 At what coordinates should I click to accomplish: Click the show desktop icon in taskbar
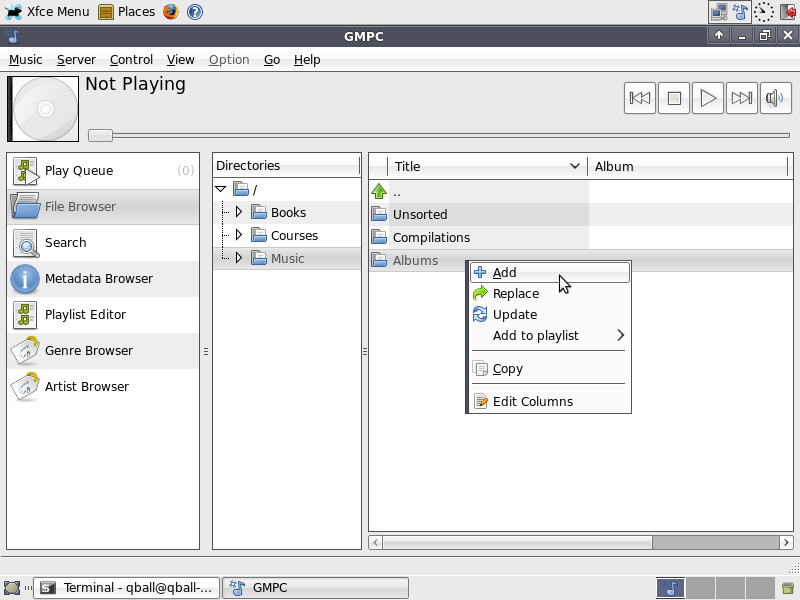12,588
